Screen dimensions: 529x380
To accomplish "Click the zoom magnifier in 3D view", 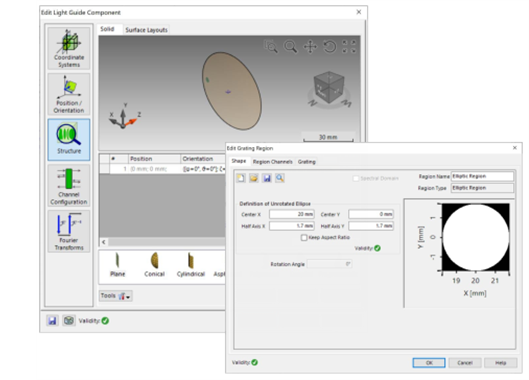I will click(290, 47).
